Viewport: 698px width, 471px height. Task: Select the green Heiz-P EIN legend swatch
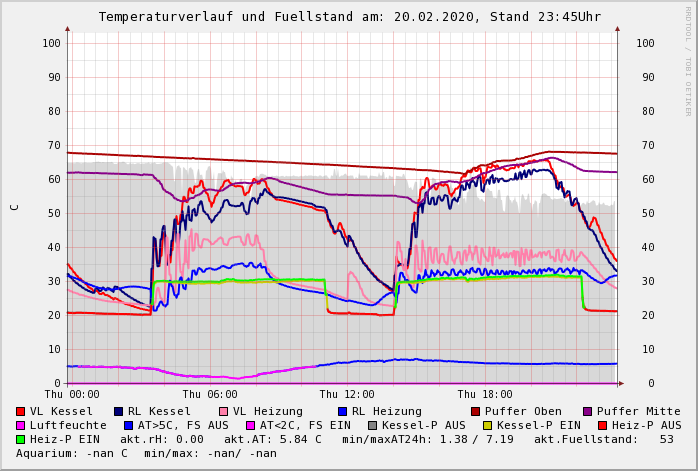tap(21, 439)
